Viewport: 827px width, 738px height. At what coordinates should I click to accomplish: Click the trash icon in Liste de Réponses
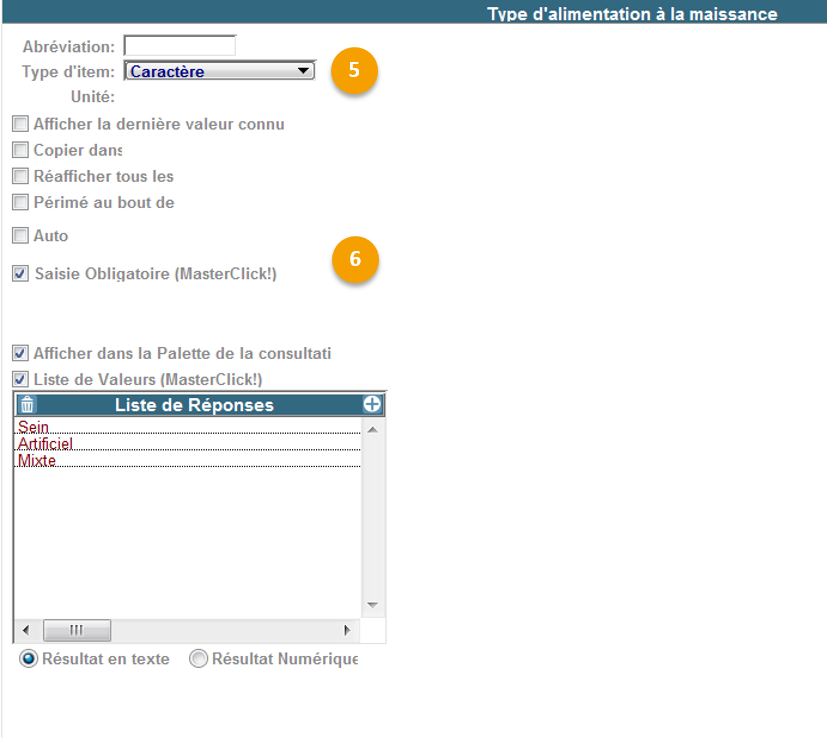point(27,405)
